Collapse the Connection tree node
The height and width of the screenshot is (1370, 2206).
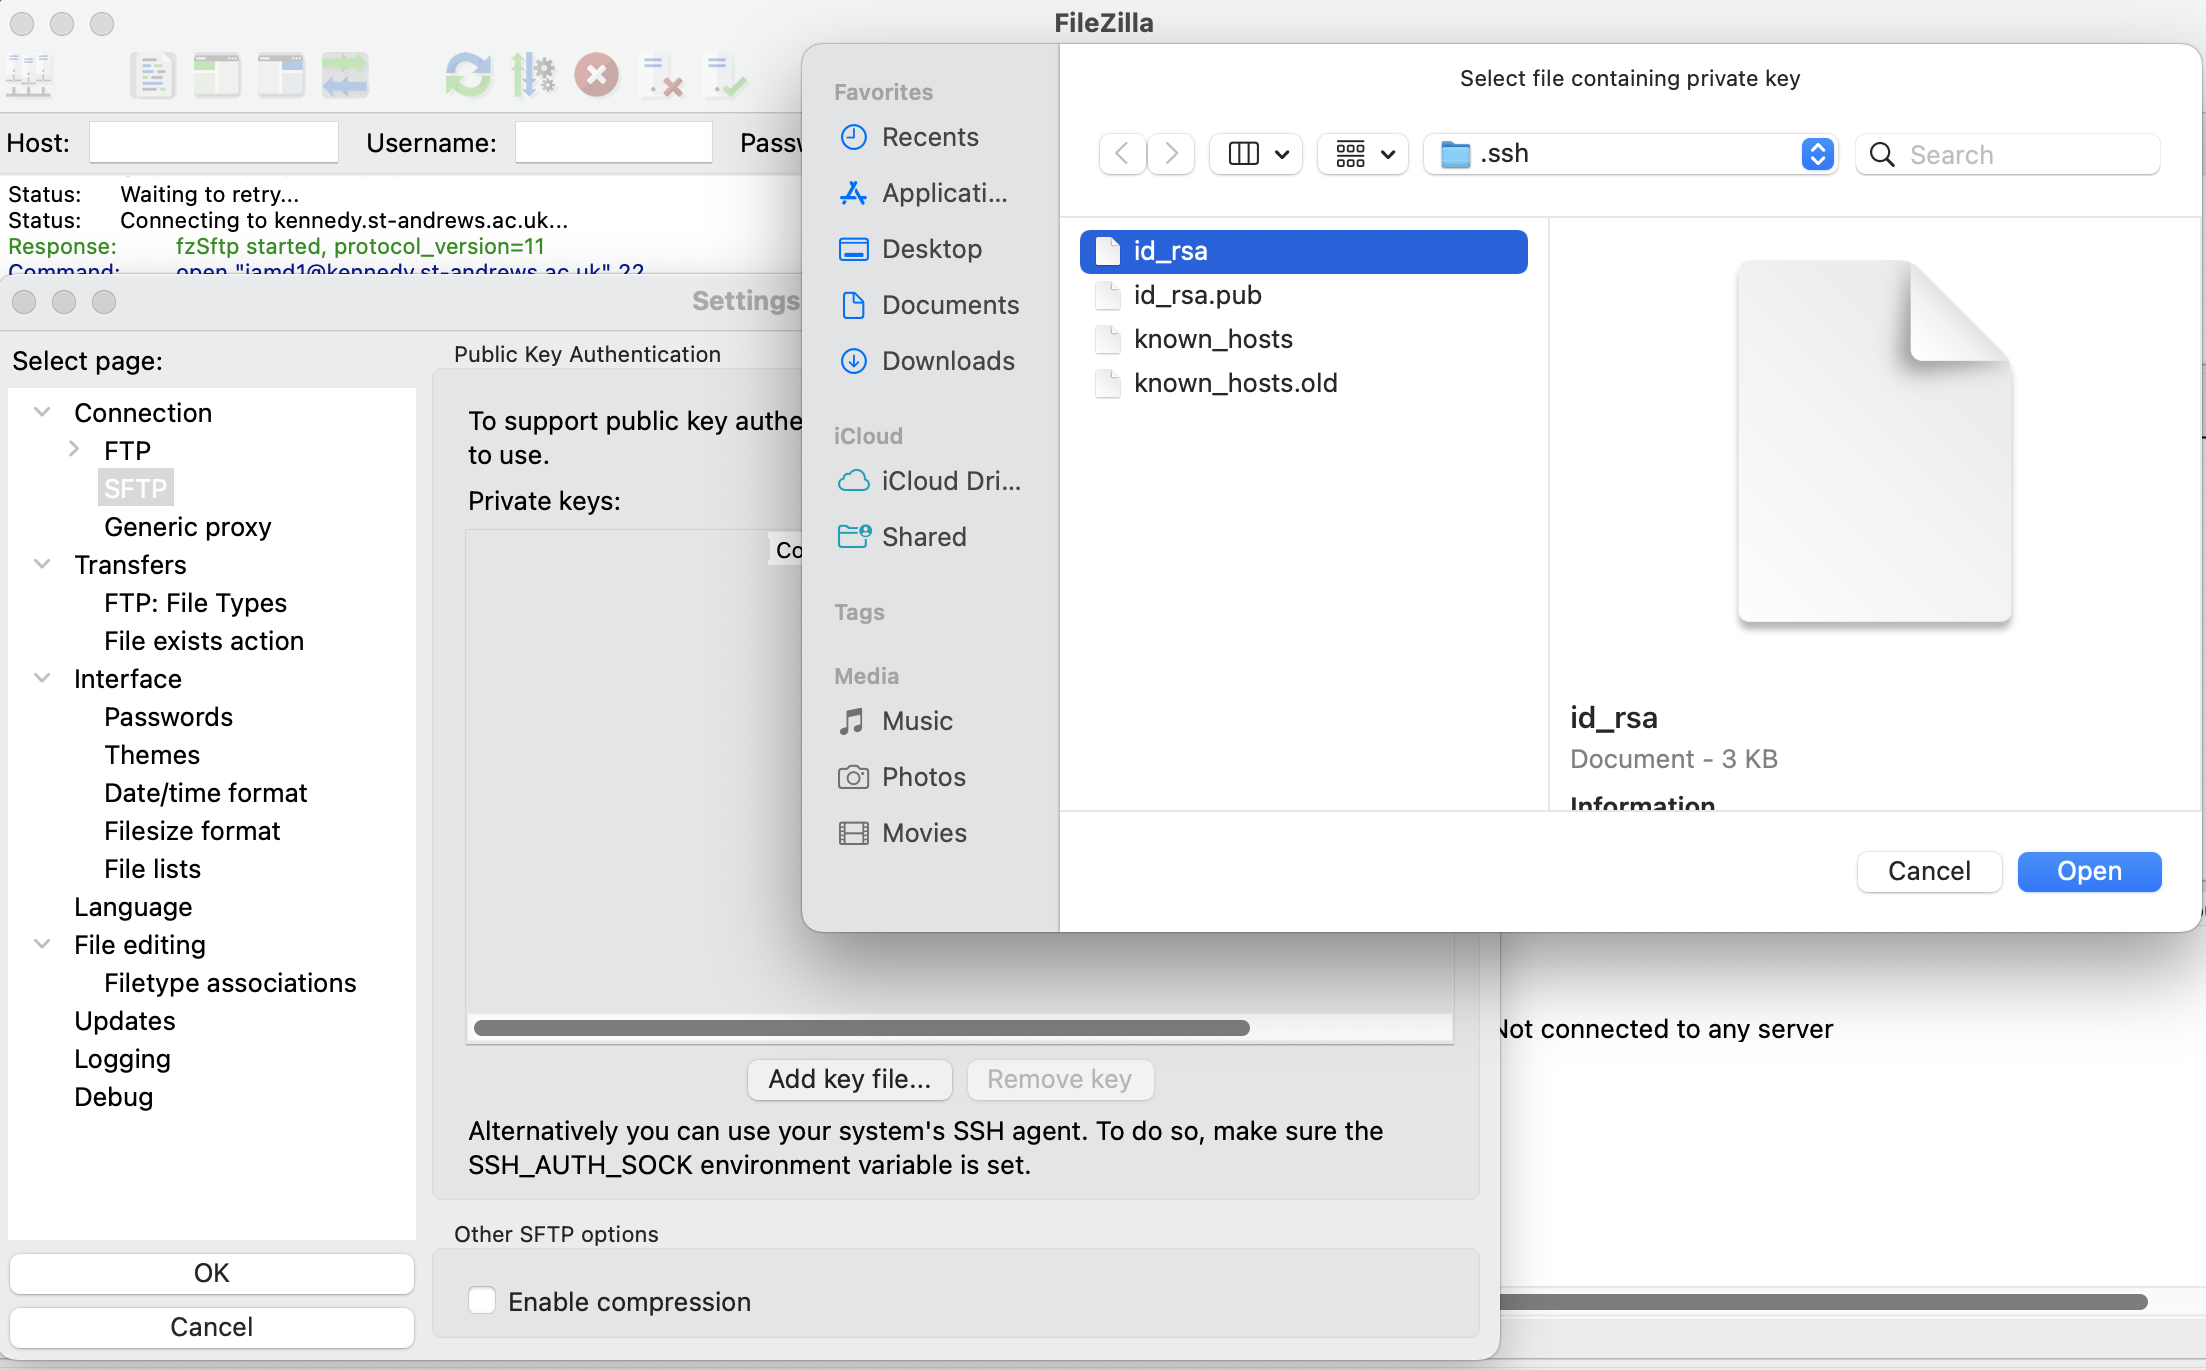tap(42, 412)
